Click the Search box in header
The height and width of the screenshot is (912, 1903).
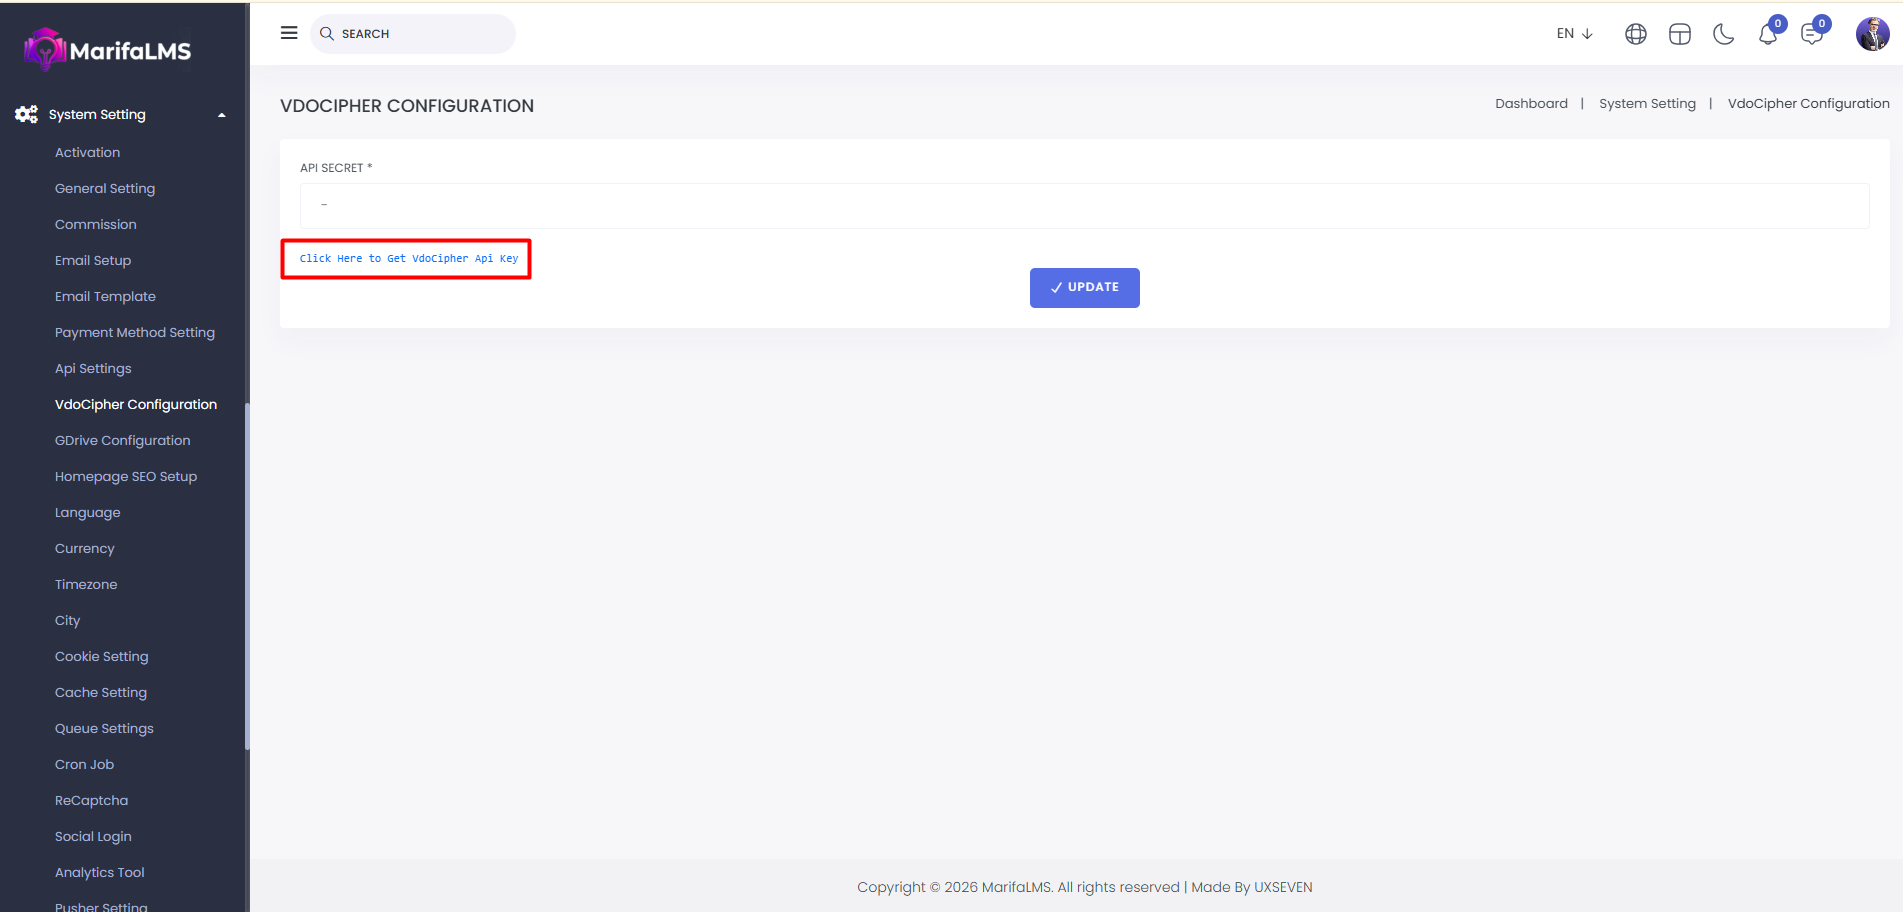(x=413, y=34)
